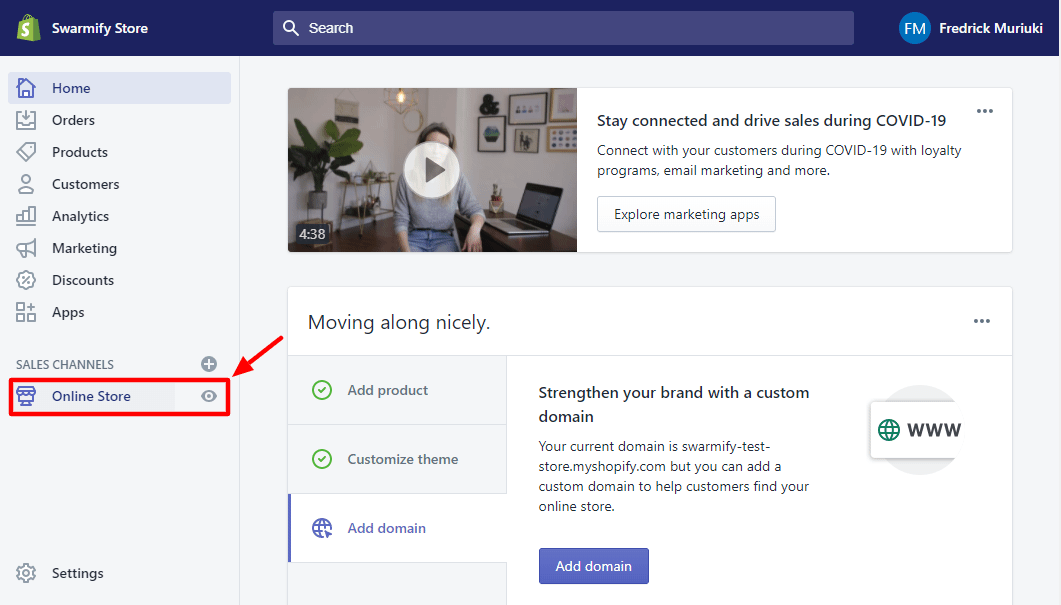This screenshot has width=1061, height=605.
Task: Click Explore marketing apps button
Action: tap(686, 214)
